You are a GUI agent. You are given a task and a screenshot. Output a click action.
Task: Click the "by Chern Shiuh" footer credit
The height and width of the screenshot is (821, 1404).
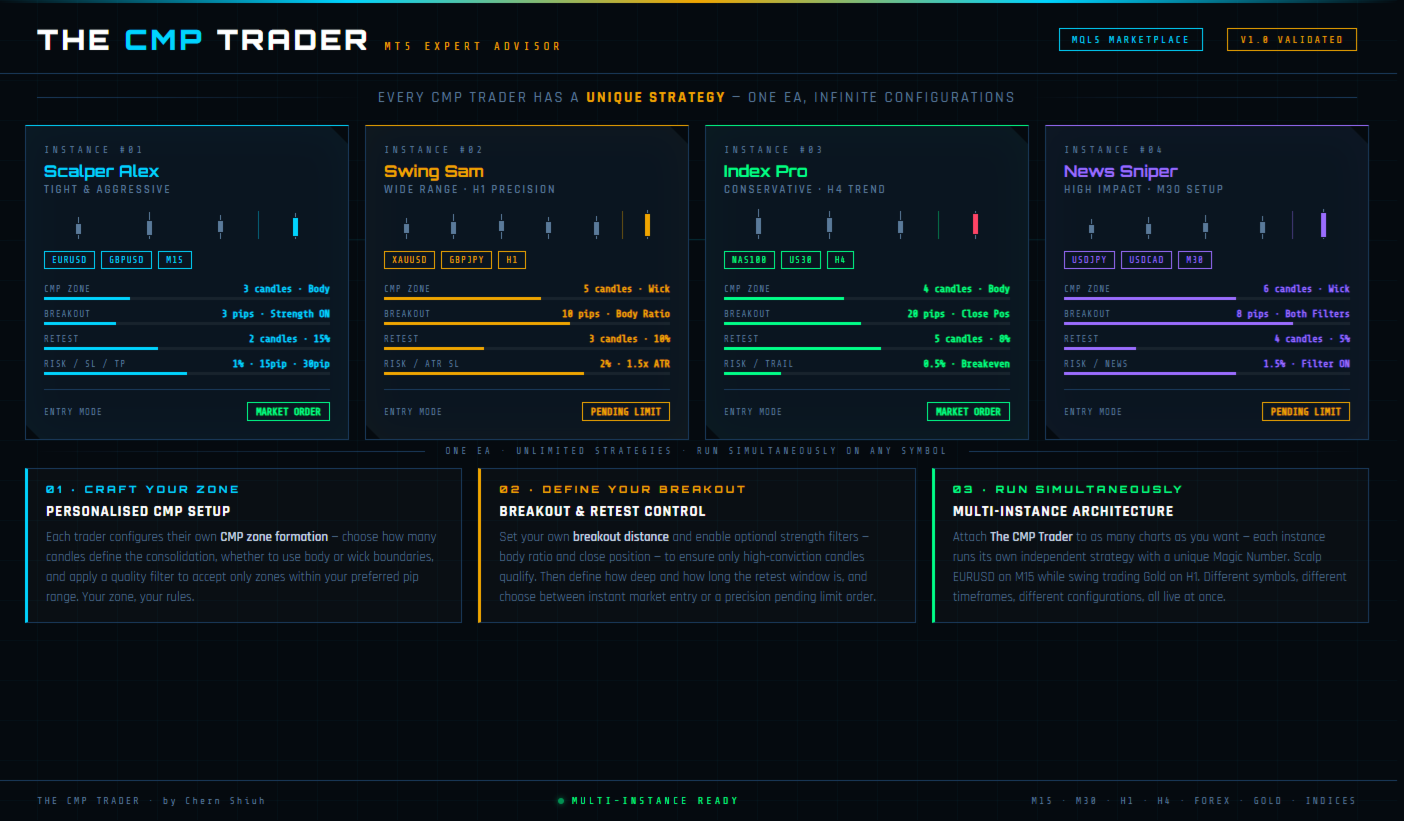pos(214,801)
